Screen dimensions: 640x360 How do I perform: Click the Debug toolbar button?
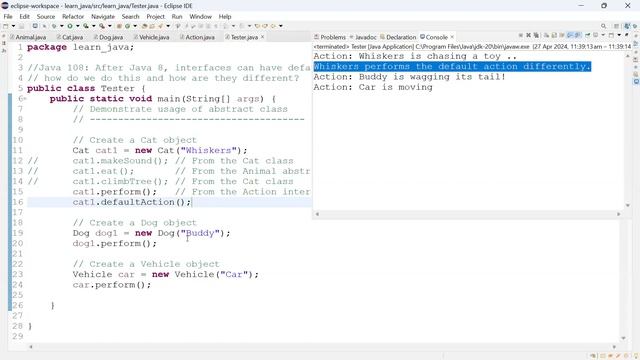pos(54,26)
